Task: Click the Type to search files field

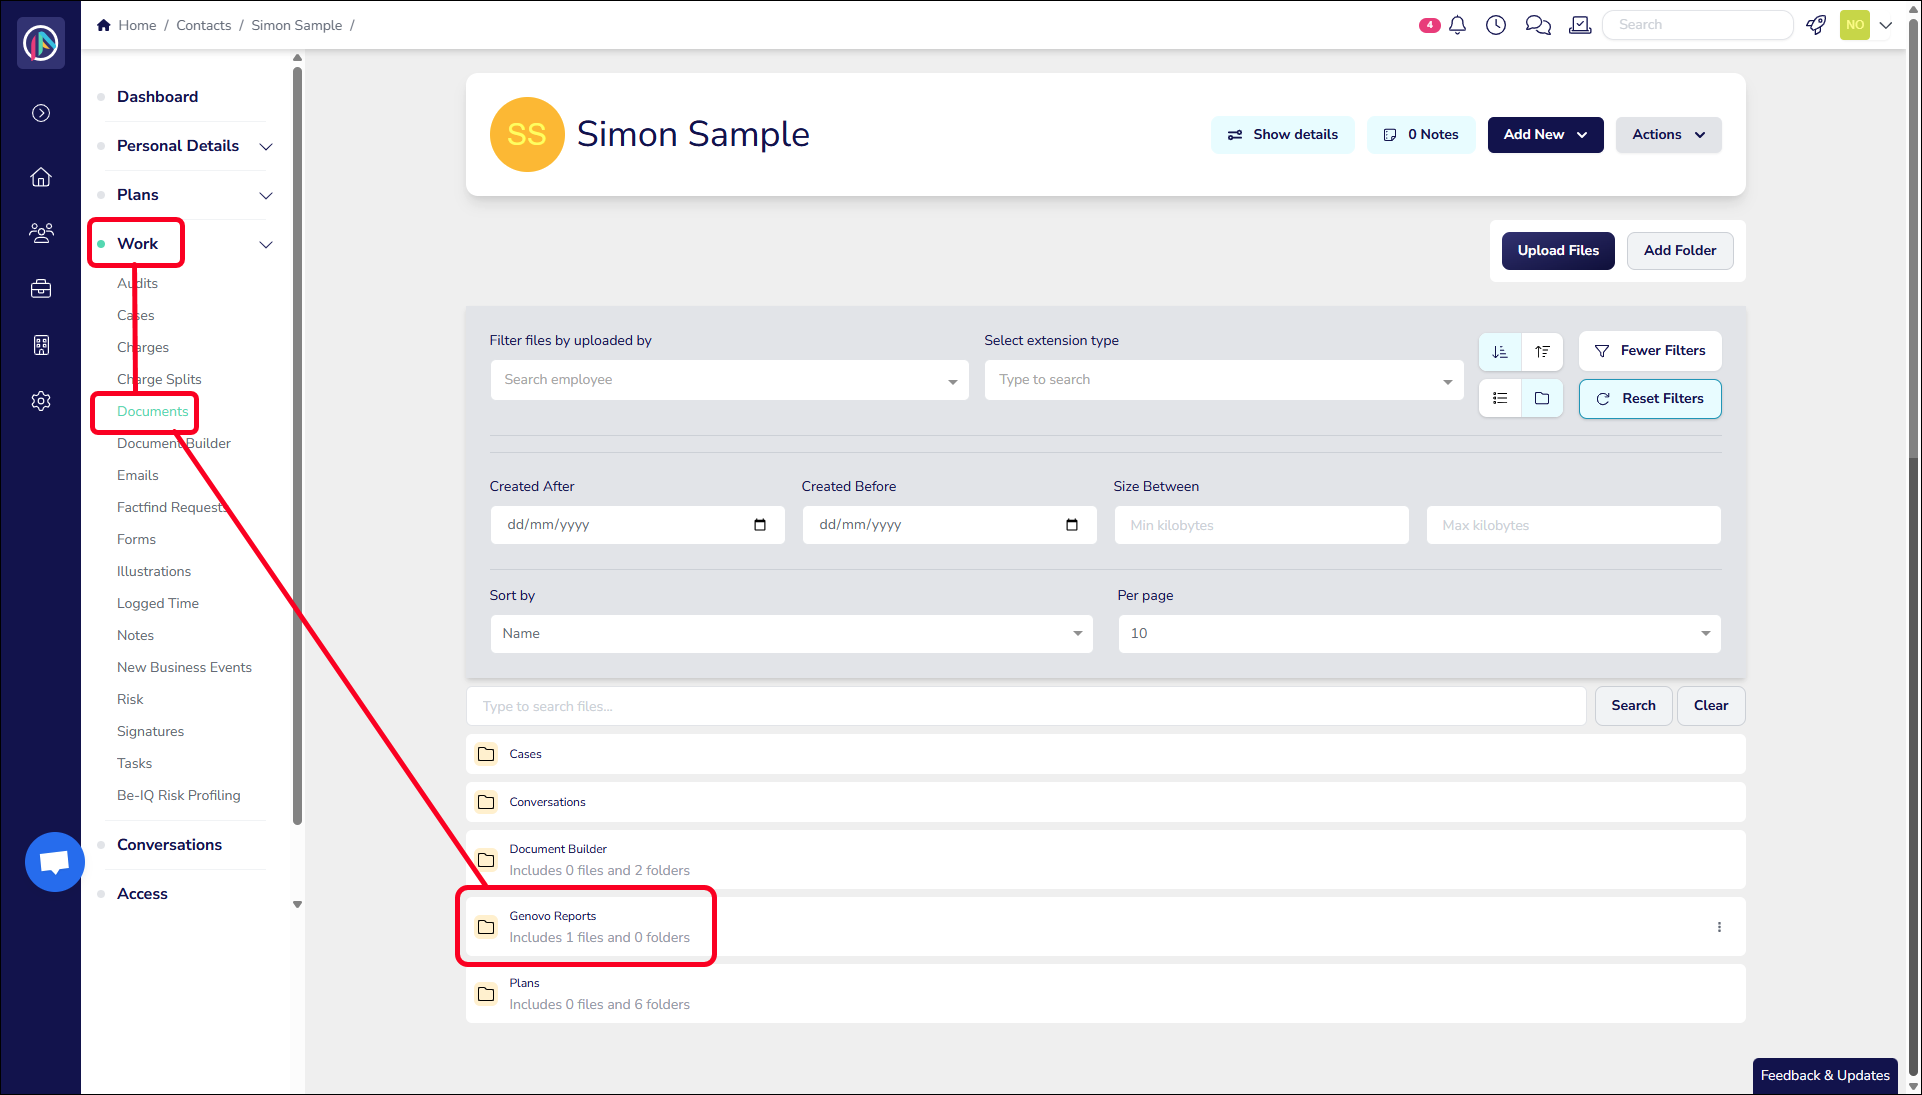Action: (x=1025, y=706)
